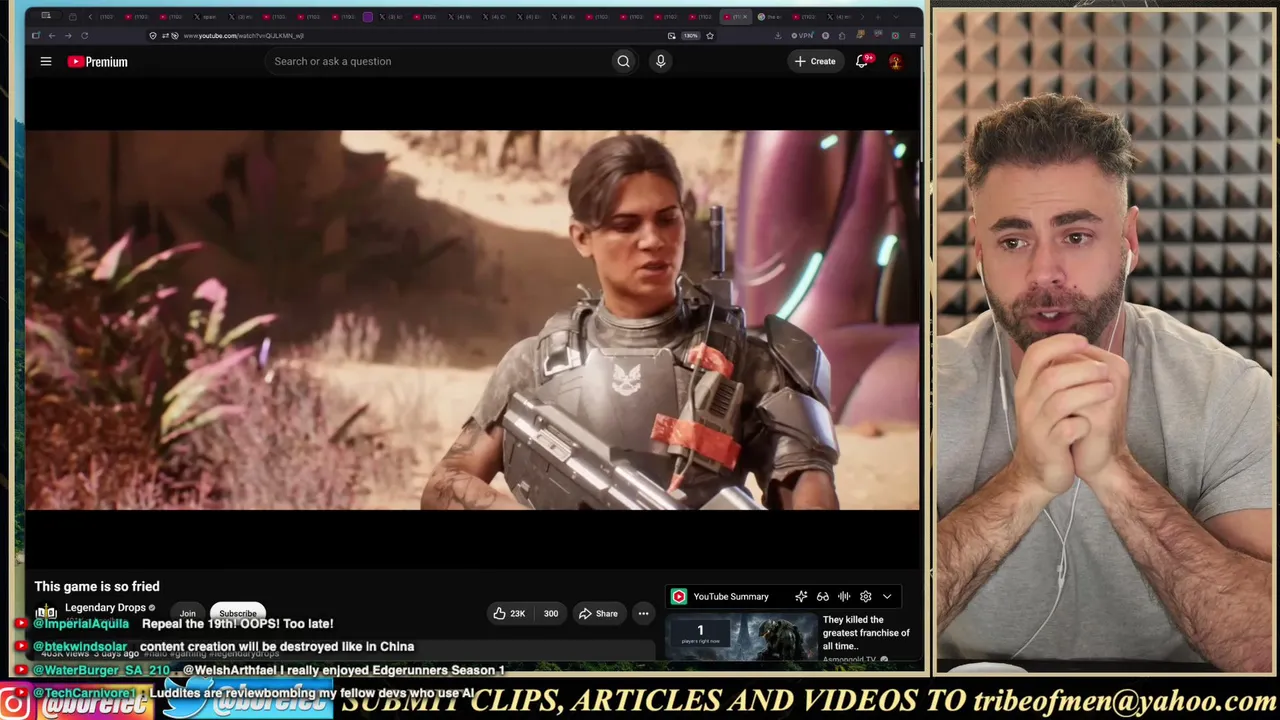Click the video title 'This game is so fried'
Viewport: 1280px width, 720px height.
97,586
